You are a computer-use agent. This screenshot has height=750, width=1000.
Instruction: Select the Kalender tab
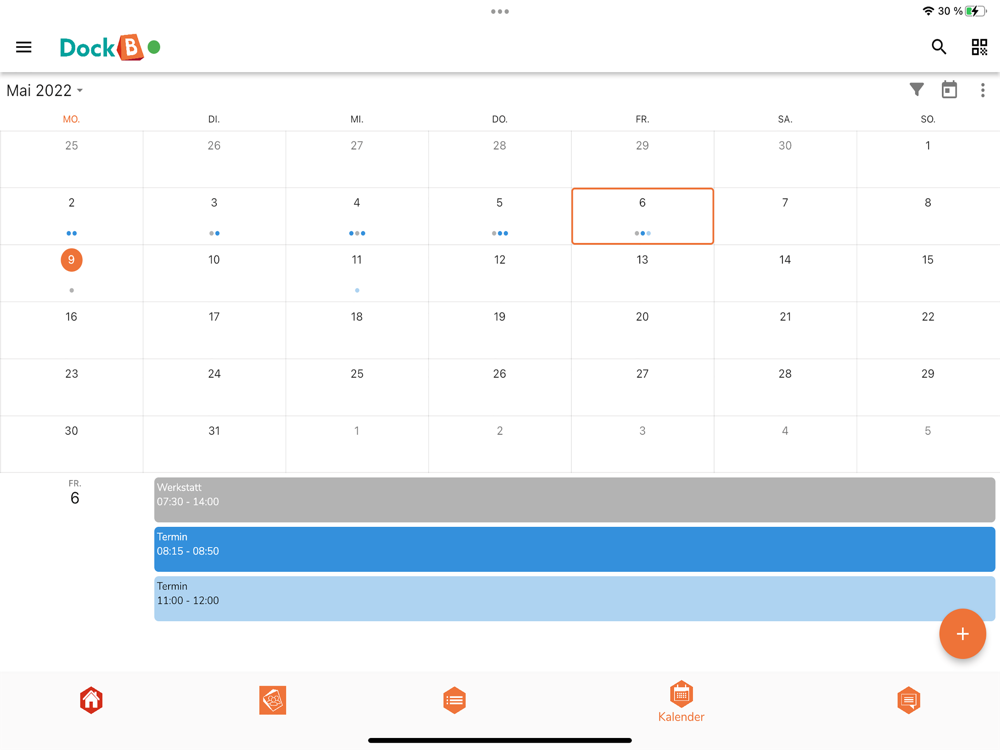point(681,702)
